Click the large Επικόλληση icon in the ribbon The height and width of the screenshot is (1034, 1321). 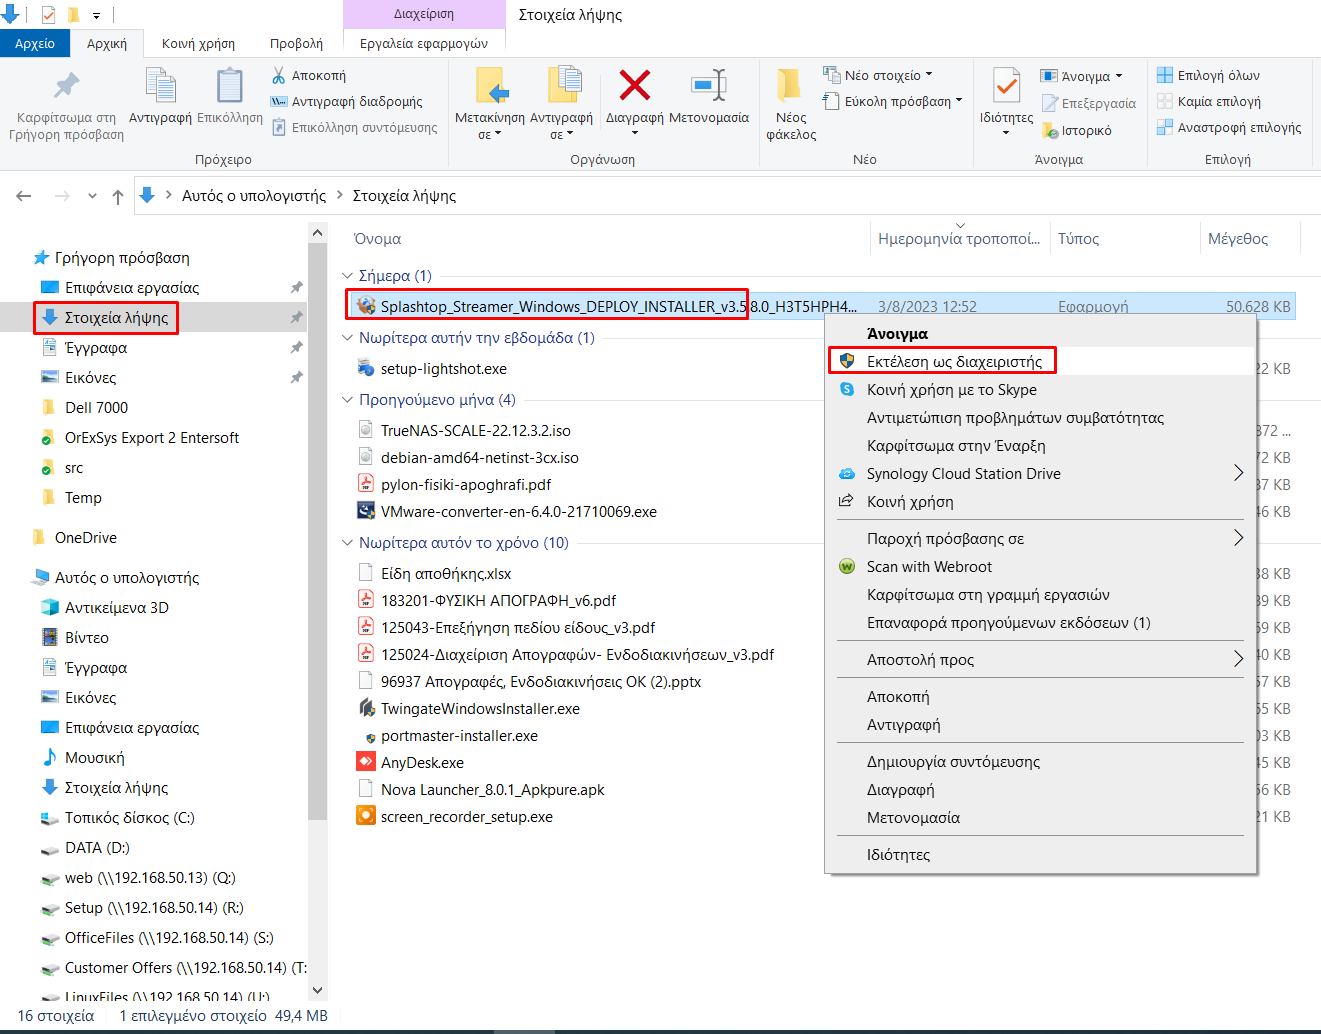coord(230,87)
